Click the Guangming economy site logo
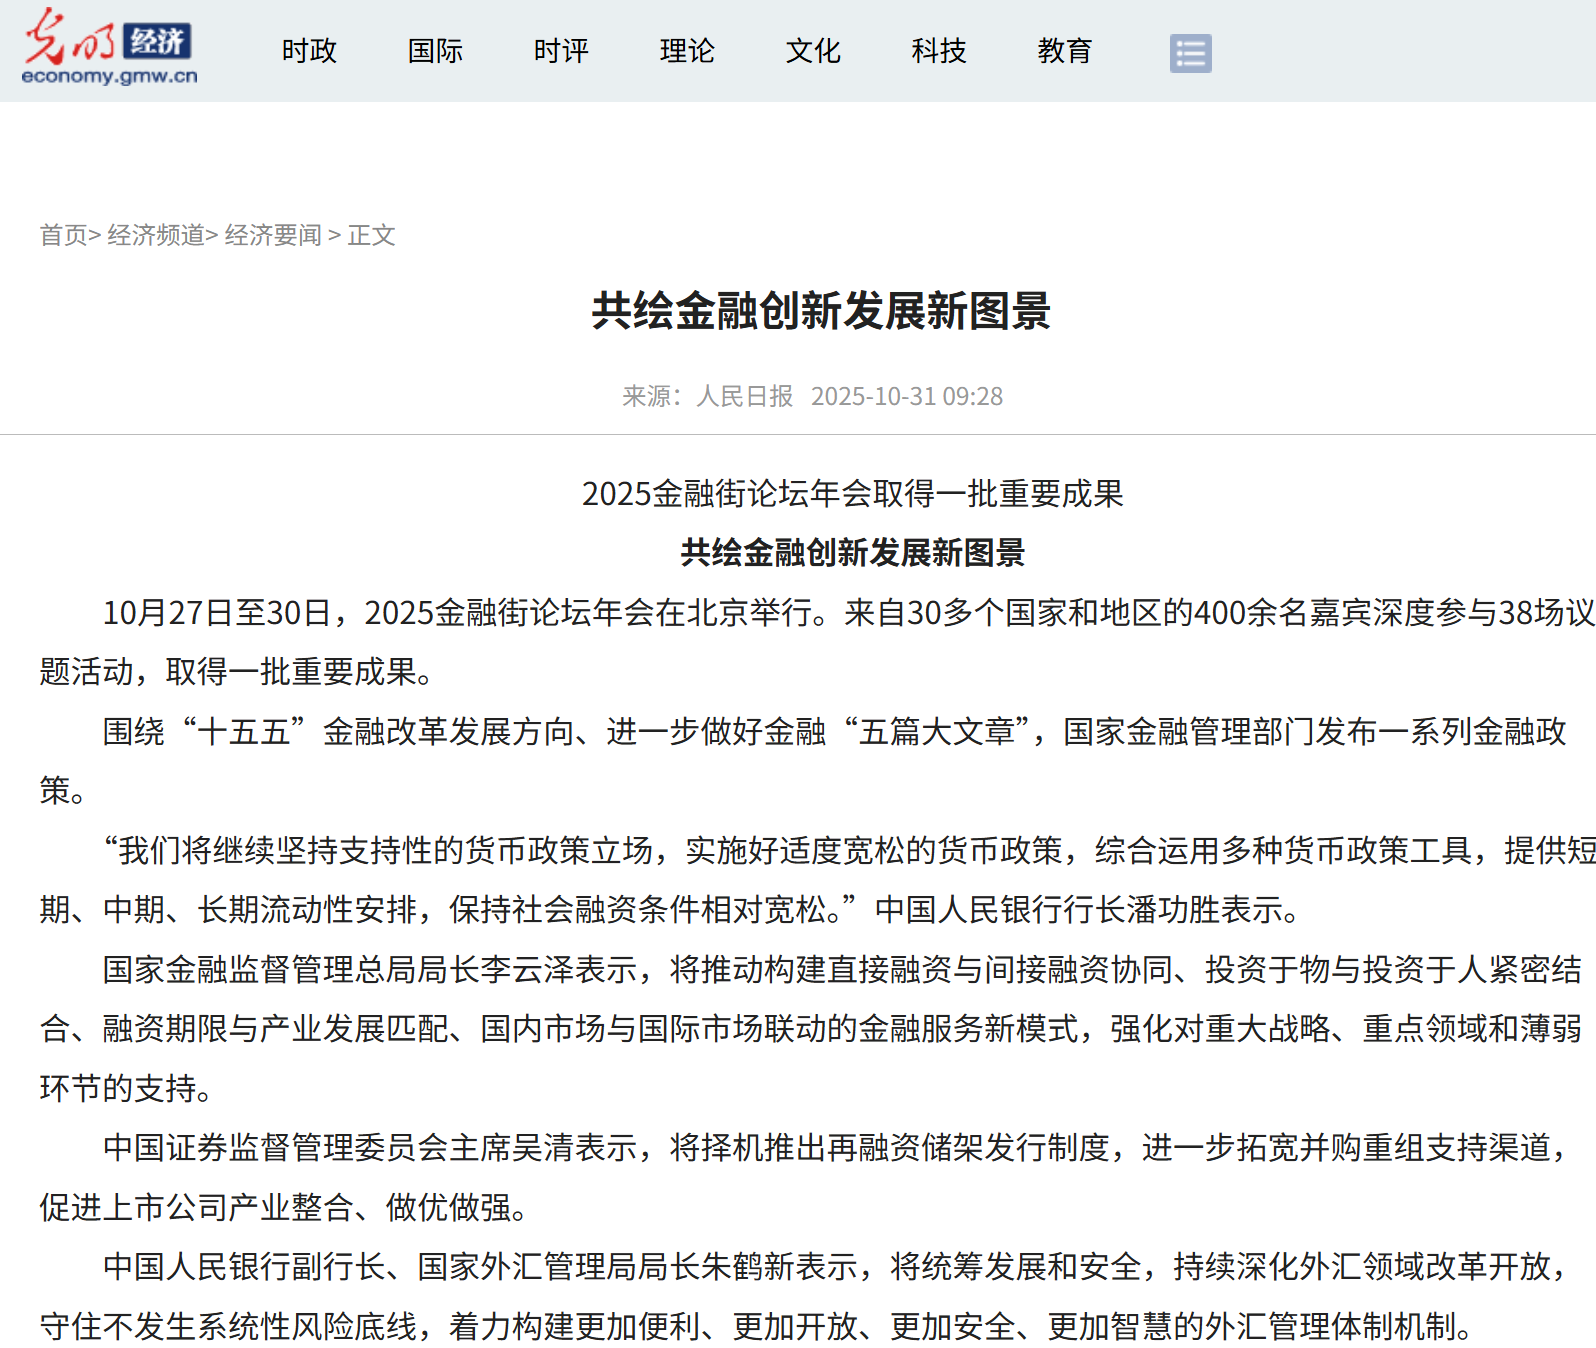This screenshot has width=1596, height=1348. (x=109, y=48)
